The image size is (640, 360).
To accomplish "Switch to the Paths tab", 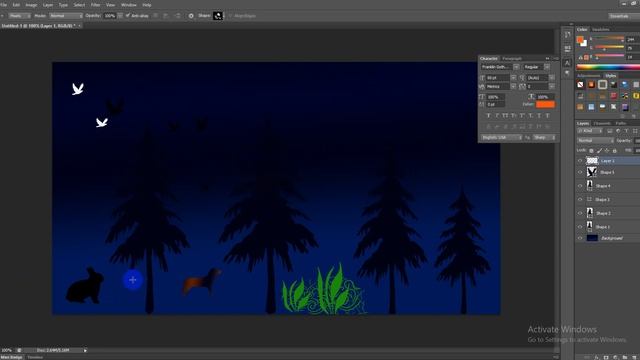I will tap(620, 123).
